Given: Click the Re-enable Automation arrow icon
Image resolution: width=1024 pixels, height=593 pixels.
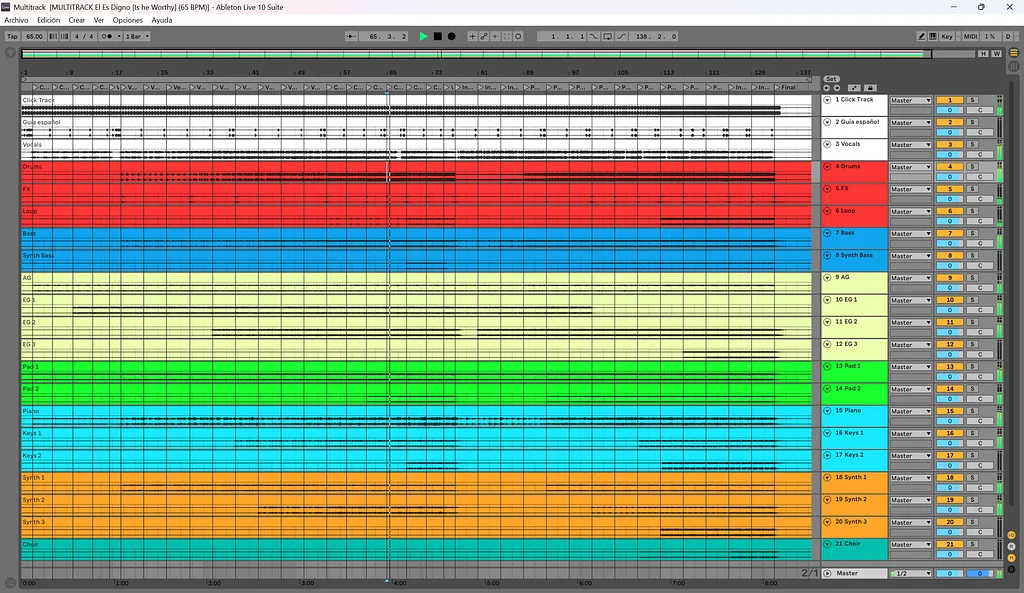Looking at the screenshot, I should (495, 37).
